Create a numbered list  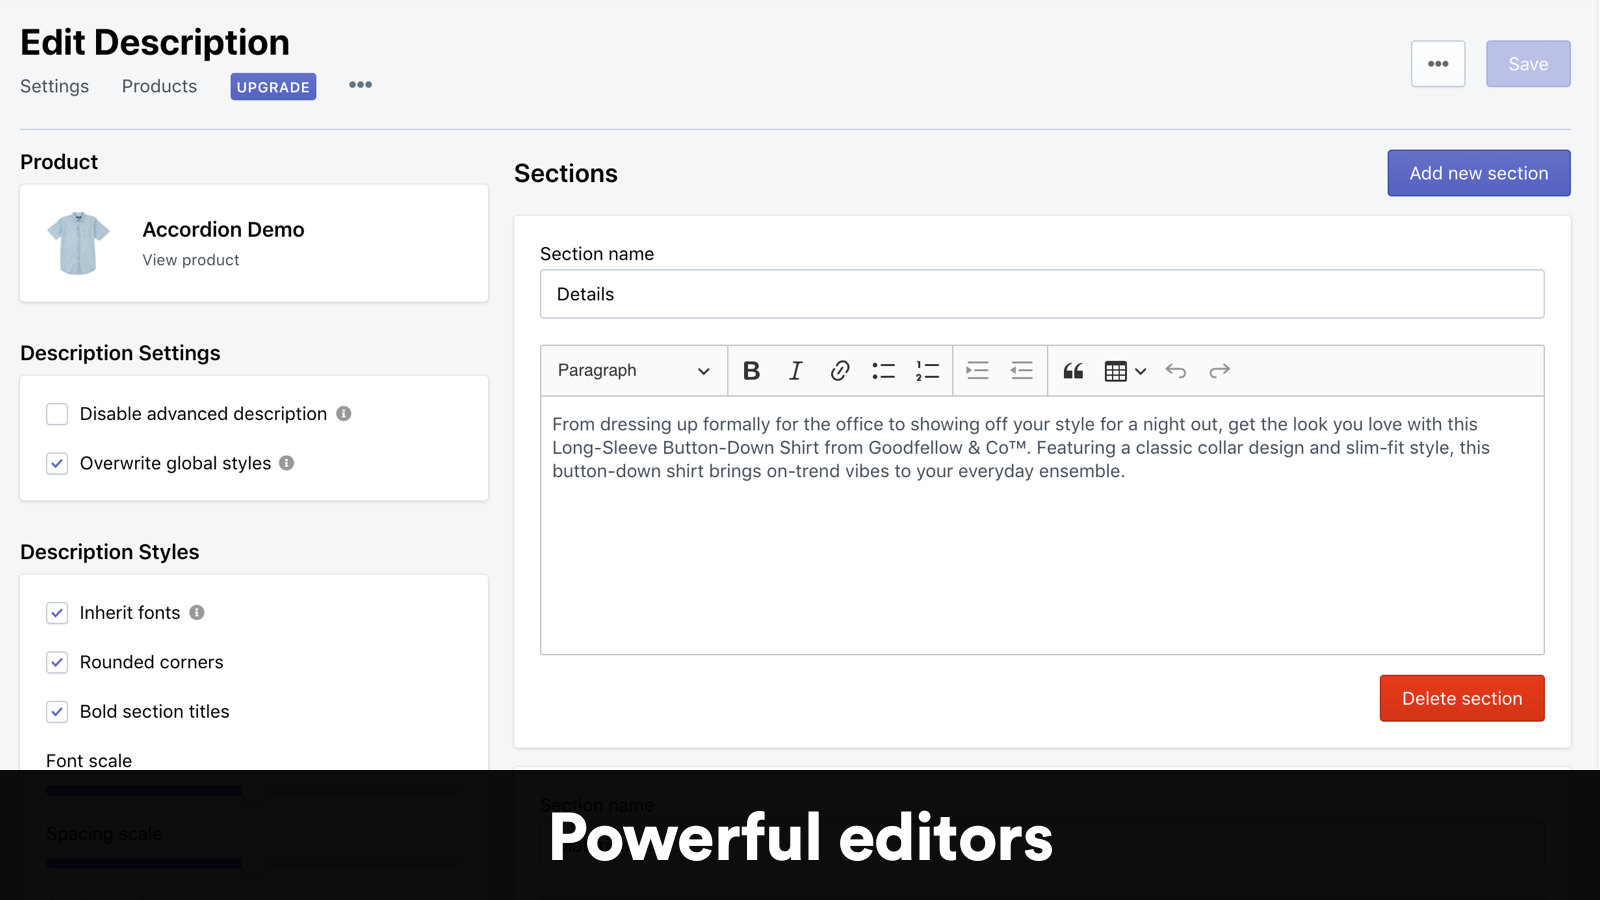(x=927, y=370)
